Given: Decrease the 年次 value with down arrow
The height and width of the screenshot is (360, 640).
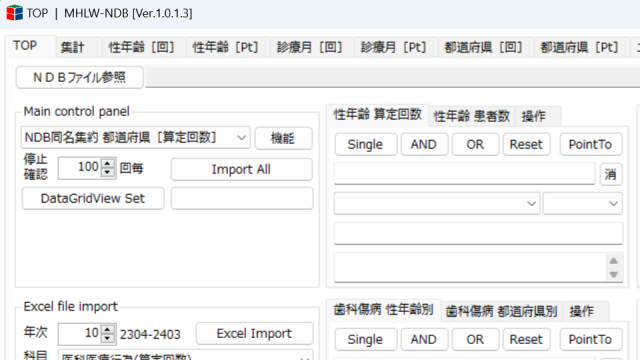Looking at the screenshot, I should tap(108, 339).
